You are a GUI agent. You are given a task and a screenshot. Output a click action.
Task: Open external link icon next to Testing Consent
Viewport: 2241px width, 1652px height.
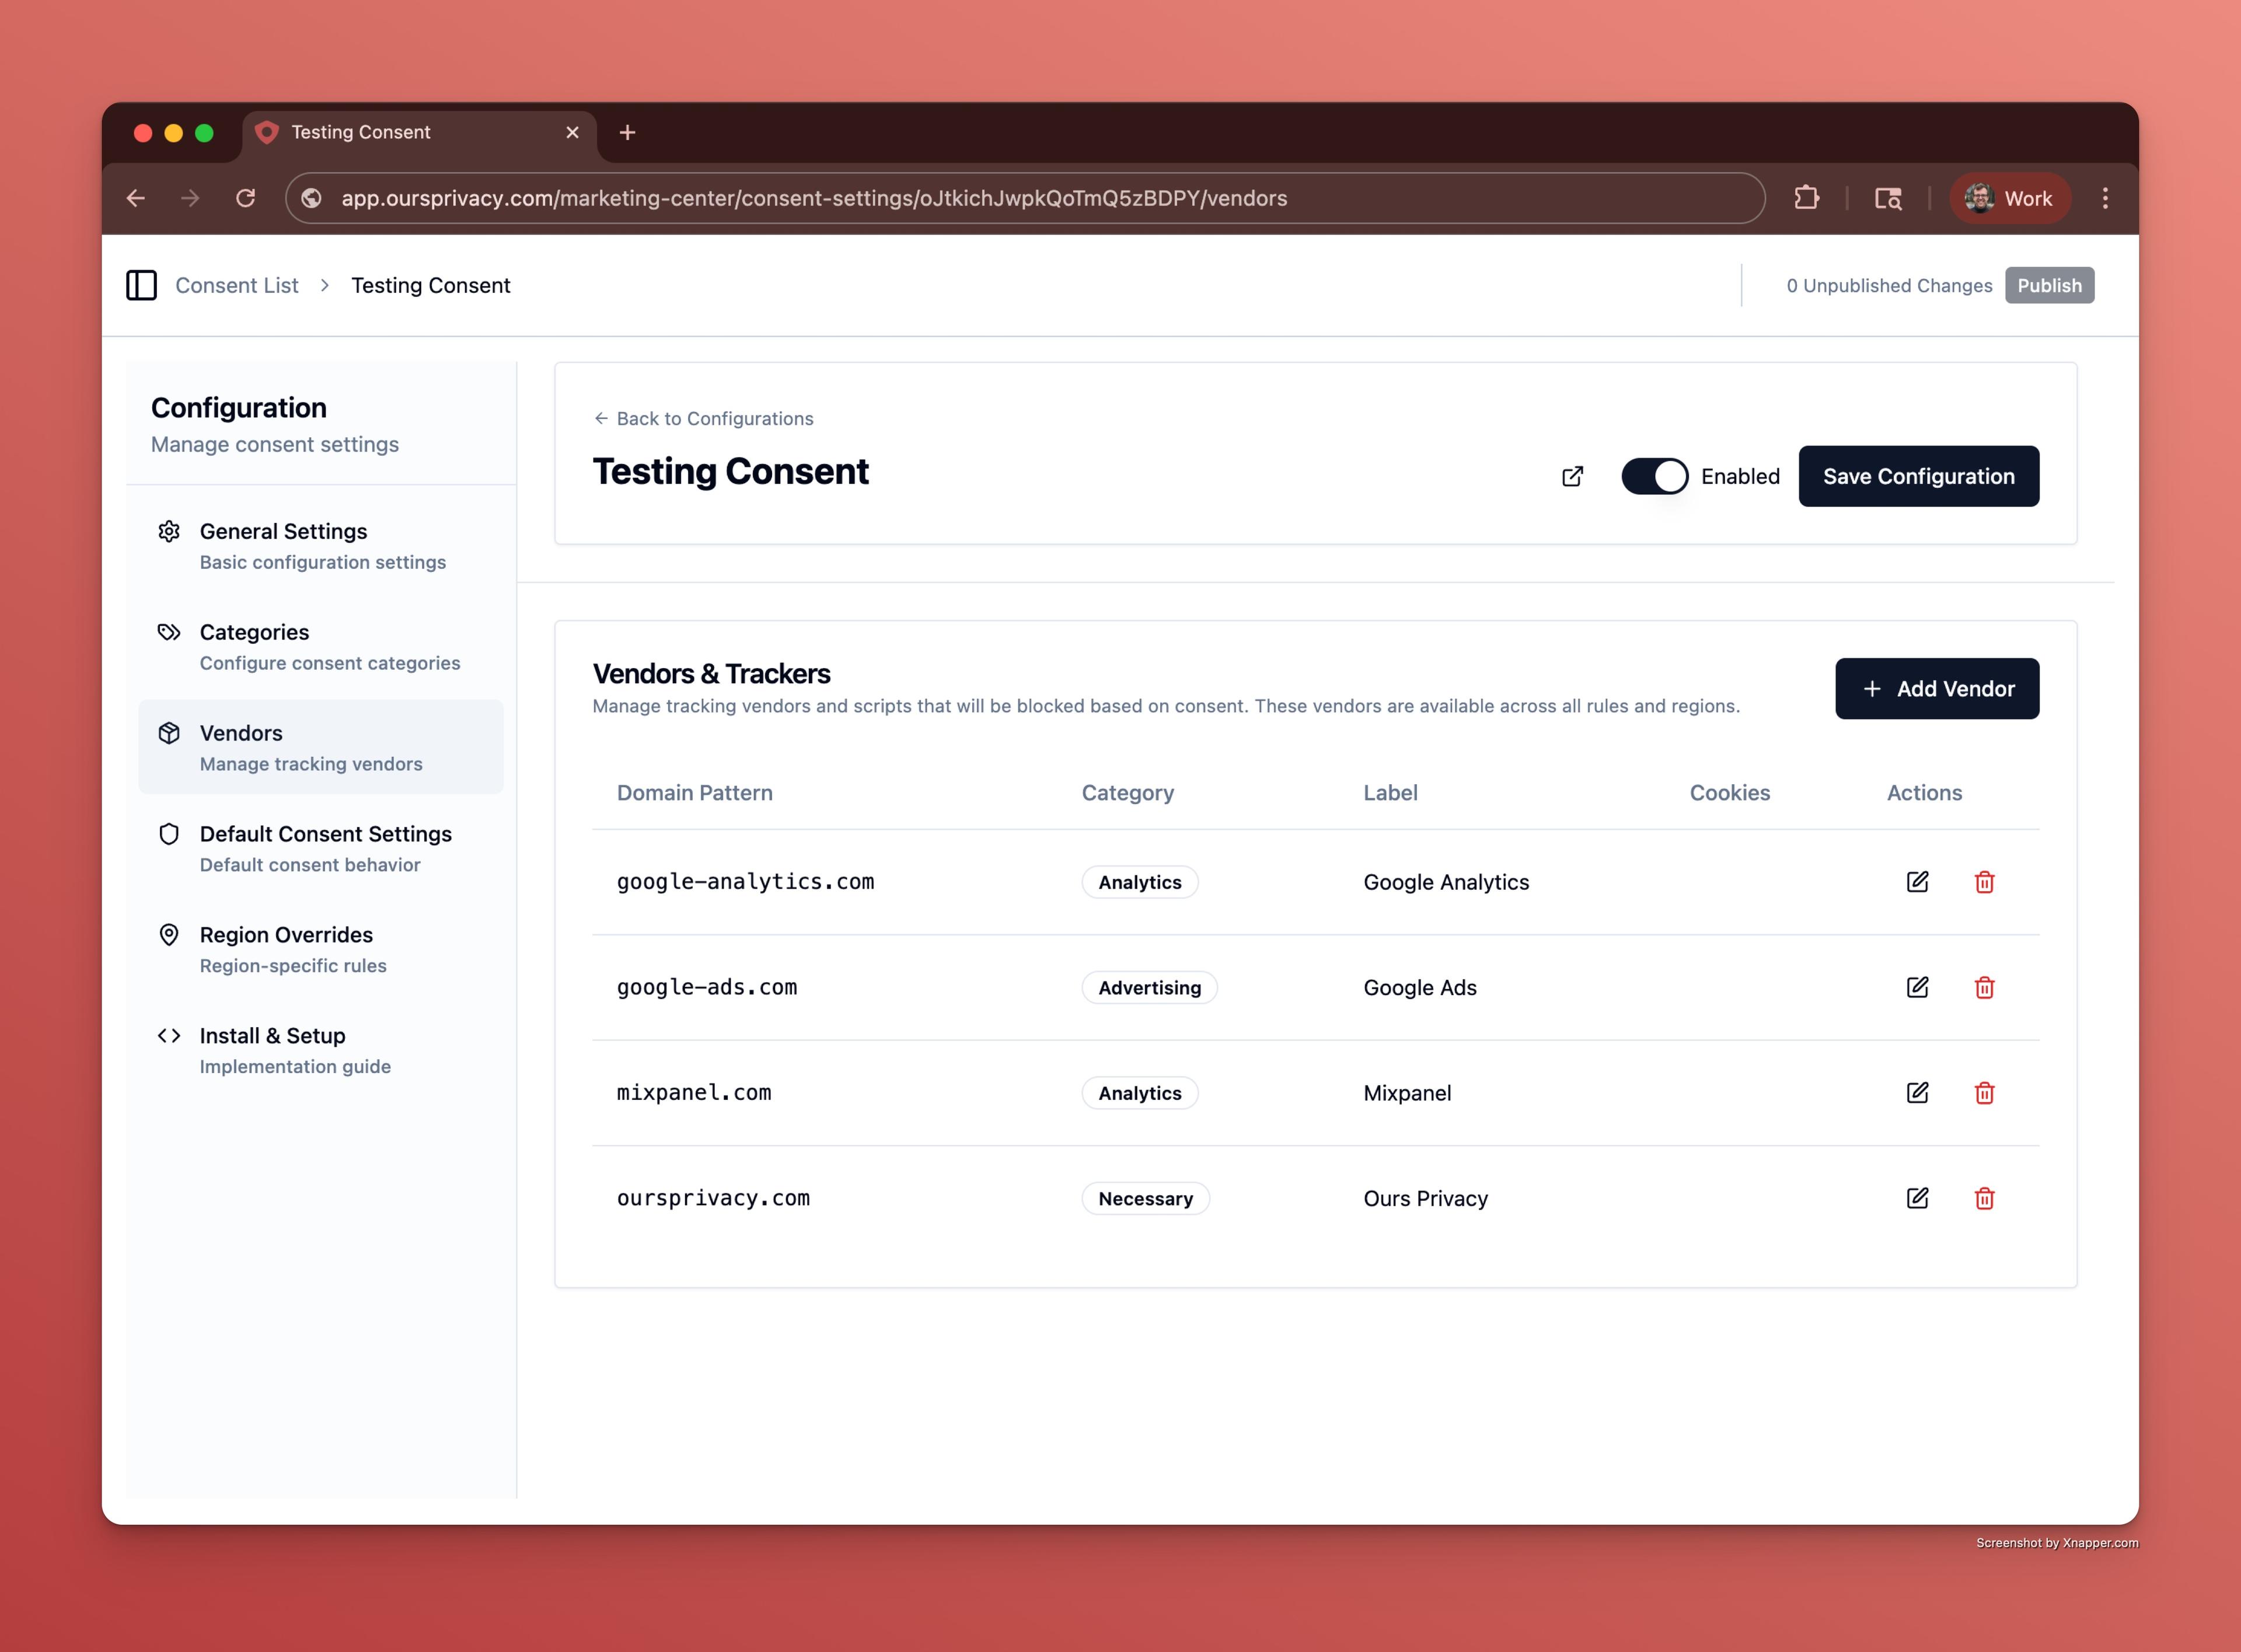click(x=1572, y=476)
